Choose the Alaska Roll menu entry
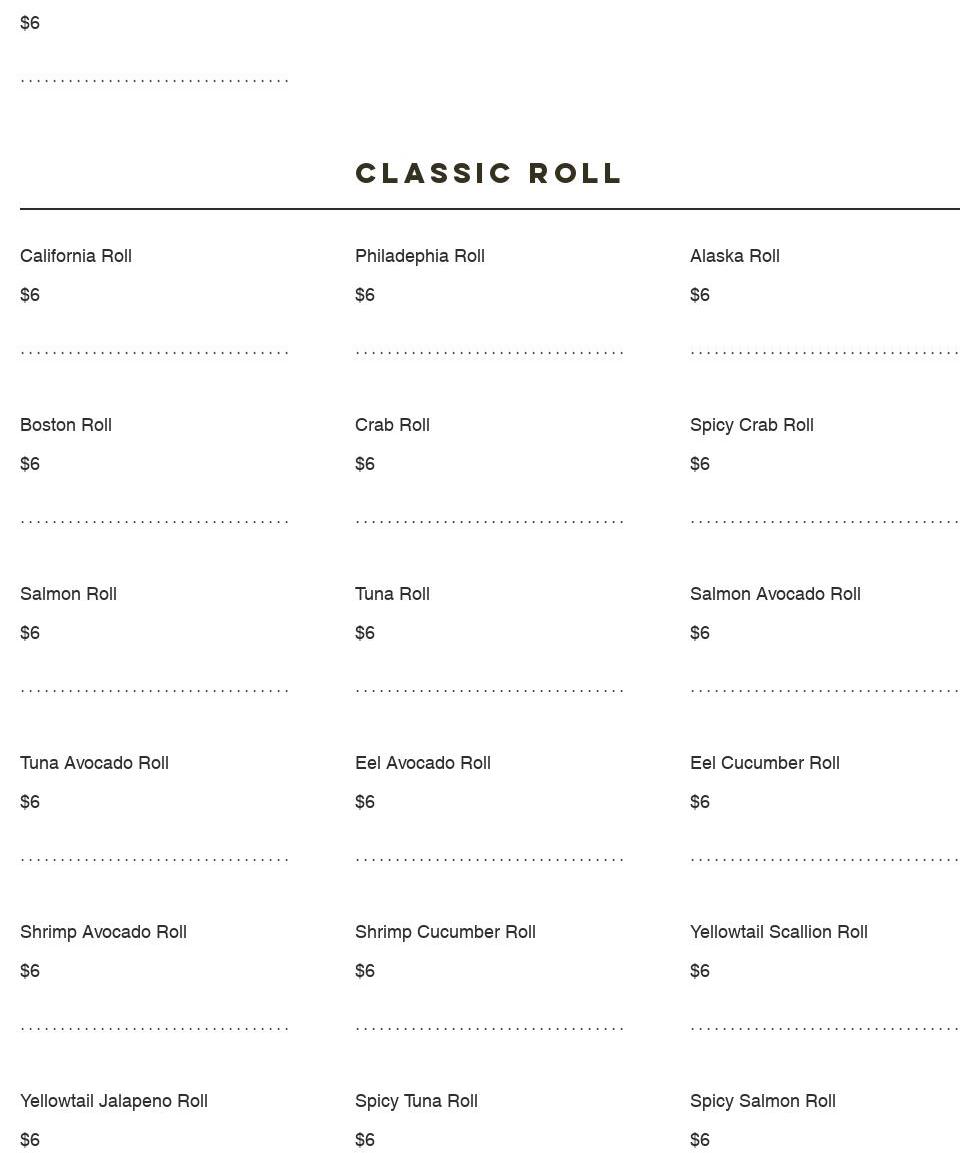The image size is (965, 1153). click(735, 256)
